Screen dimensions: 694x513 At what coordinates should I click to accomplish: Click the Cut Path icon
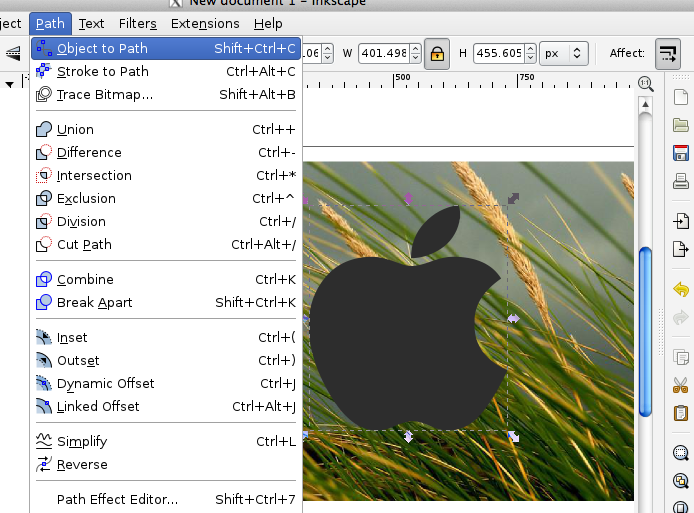coord(44,244)
